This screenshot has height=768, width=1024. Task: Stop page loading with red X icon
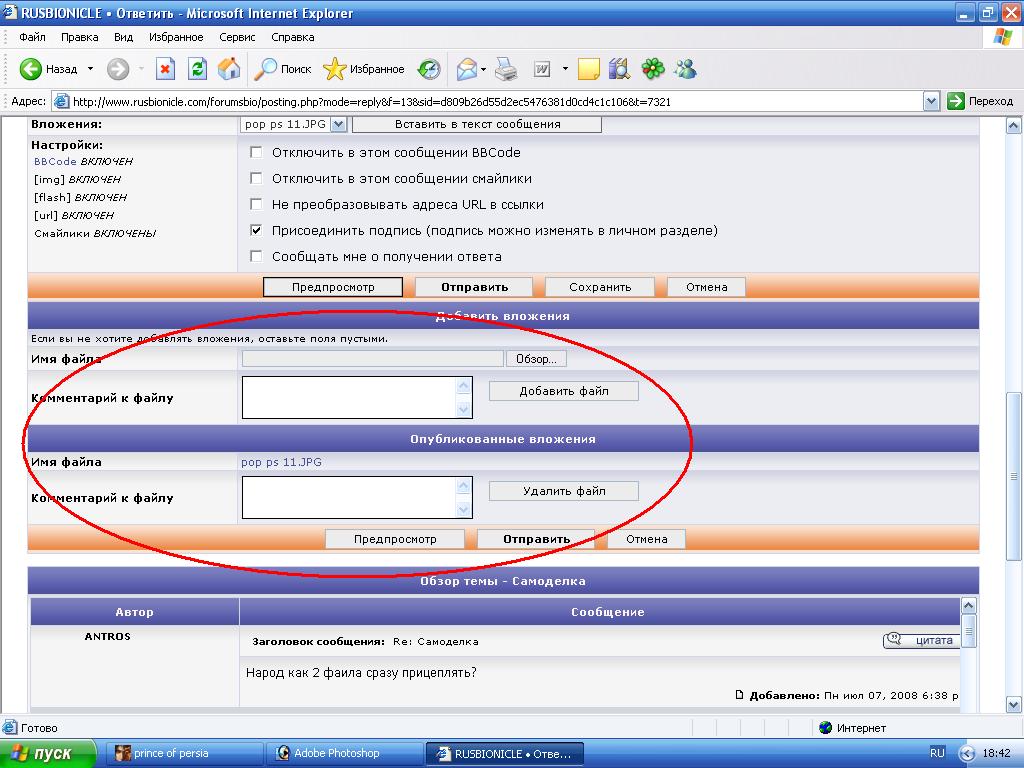165,69
